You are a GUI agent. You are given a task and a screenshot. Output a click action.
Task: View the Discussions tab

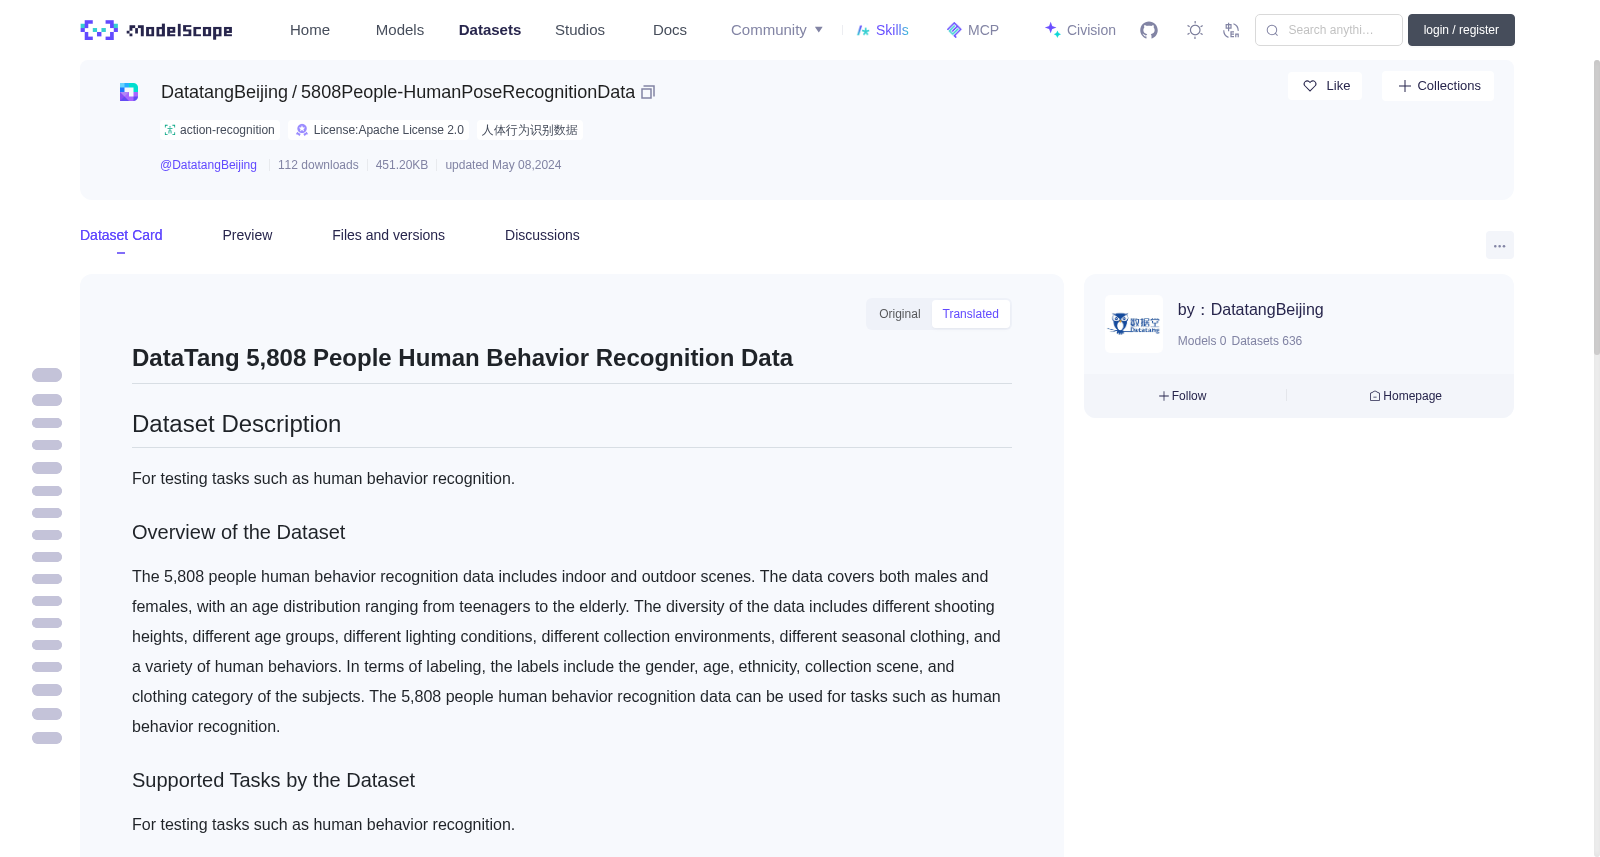[x=542, y=235]
